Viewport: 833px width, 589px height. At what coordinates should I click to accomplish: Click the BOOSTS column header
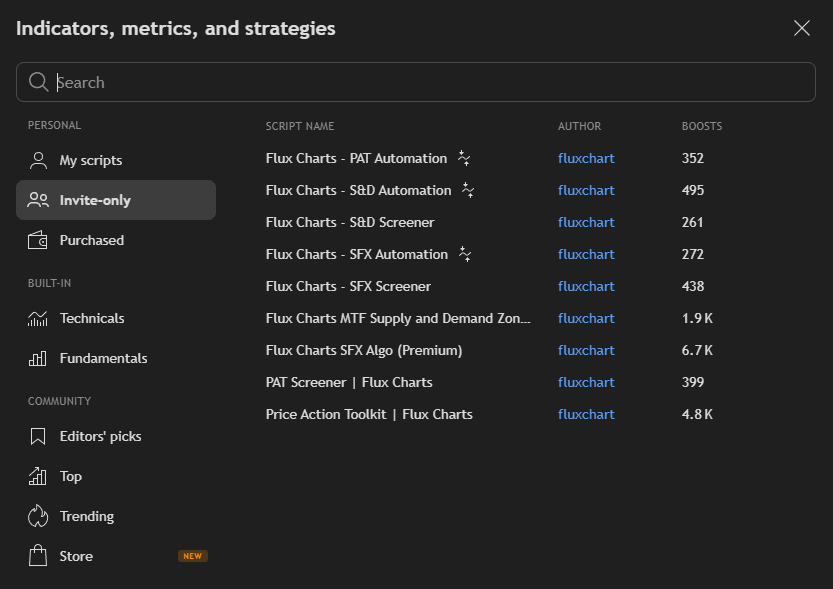point(702,126)
